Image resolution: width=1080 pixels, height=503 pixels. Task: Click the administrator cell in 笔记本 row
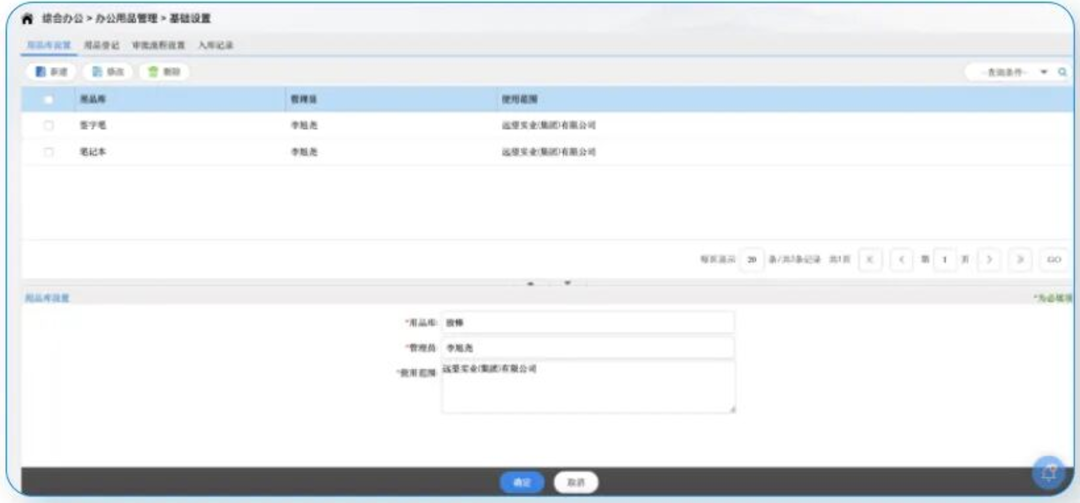coord(304,152)
